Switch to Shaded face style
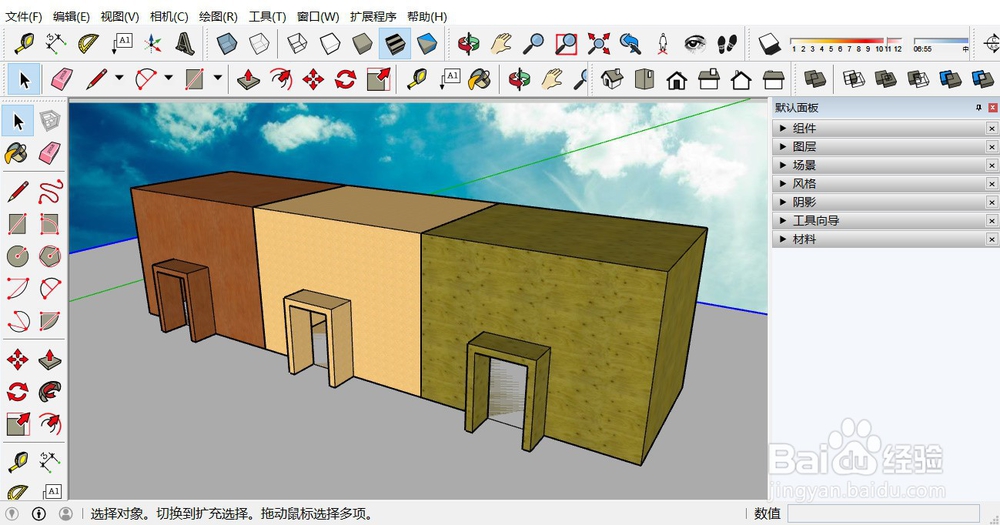This screenshot has height=525, width=1000. point(362,43)
